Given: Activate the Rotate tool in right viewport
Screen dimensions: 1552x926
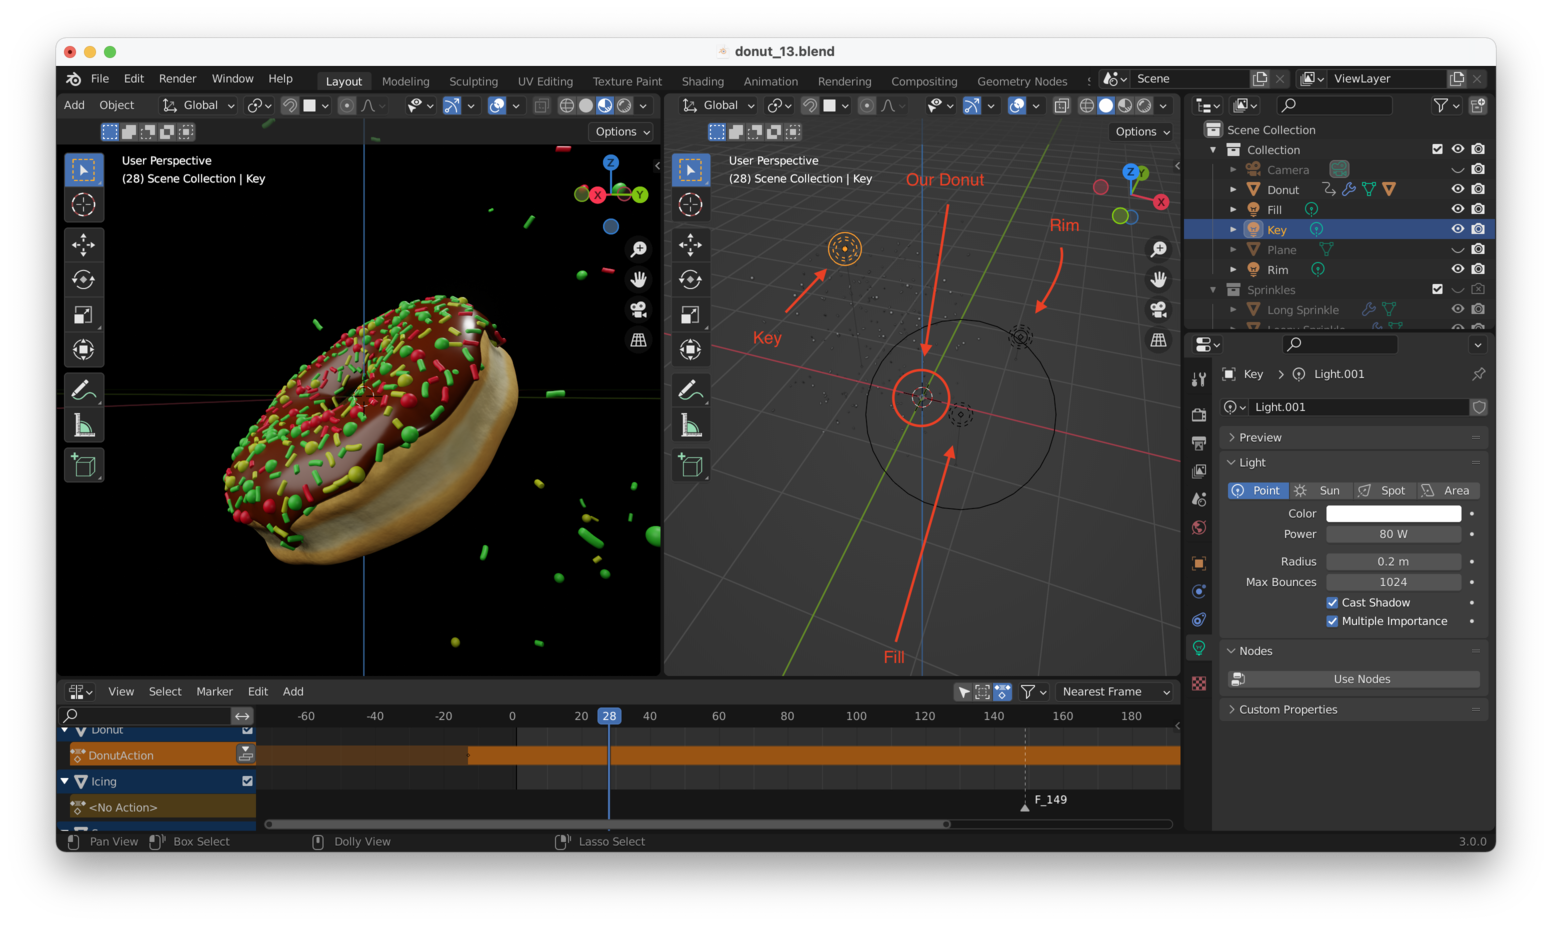Looking at the screenshot, I should [x=691, y=280].
